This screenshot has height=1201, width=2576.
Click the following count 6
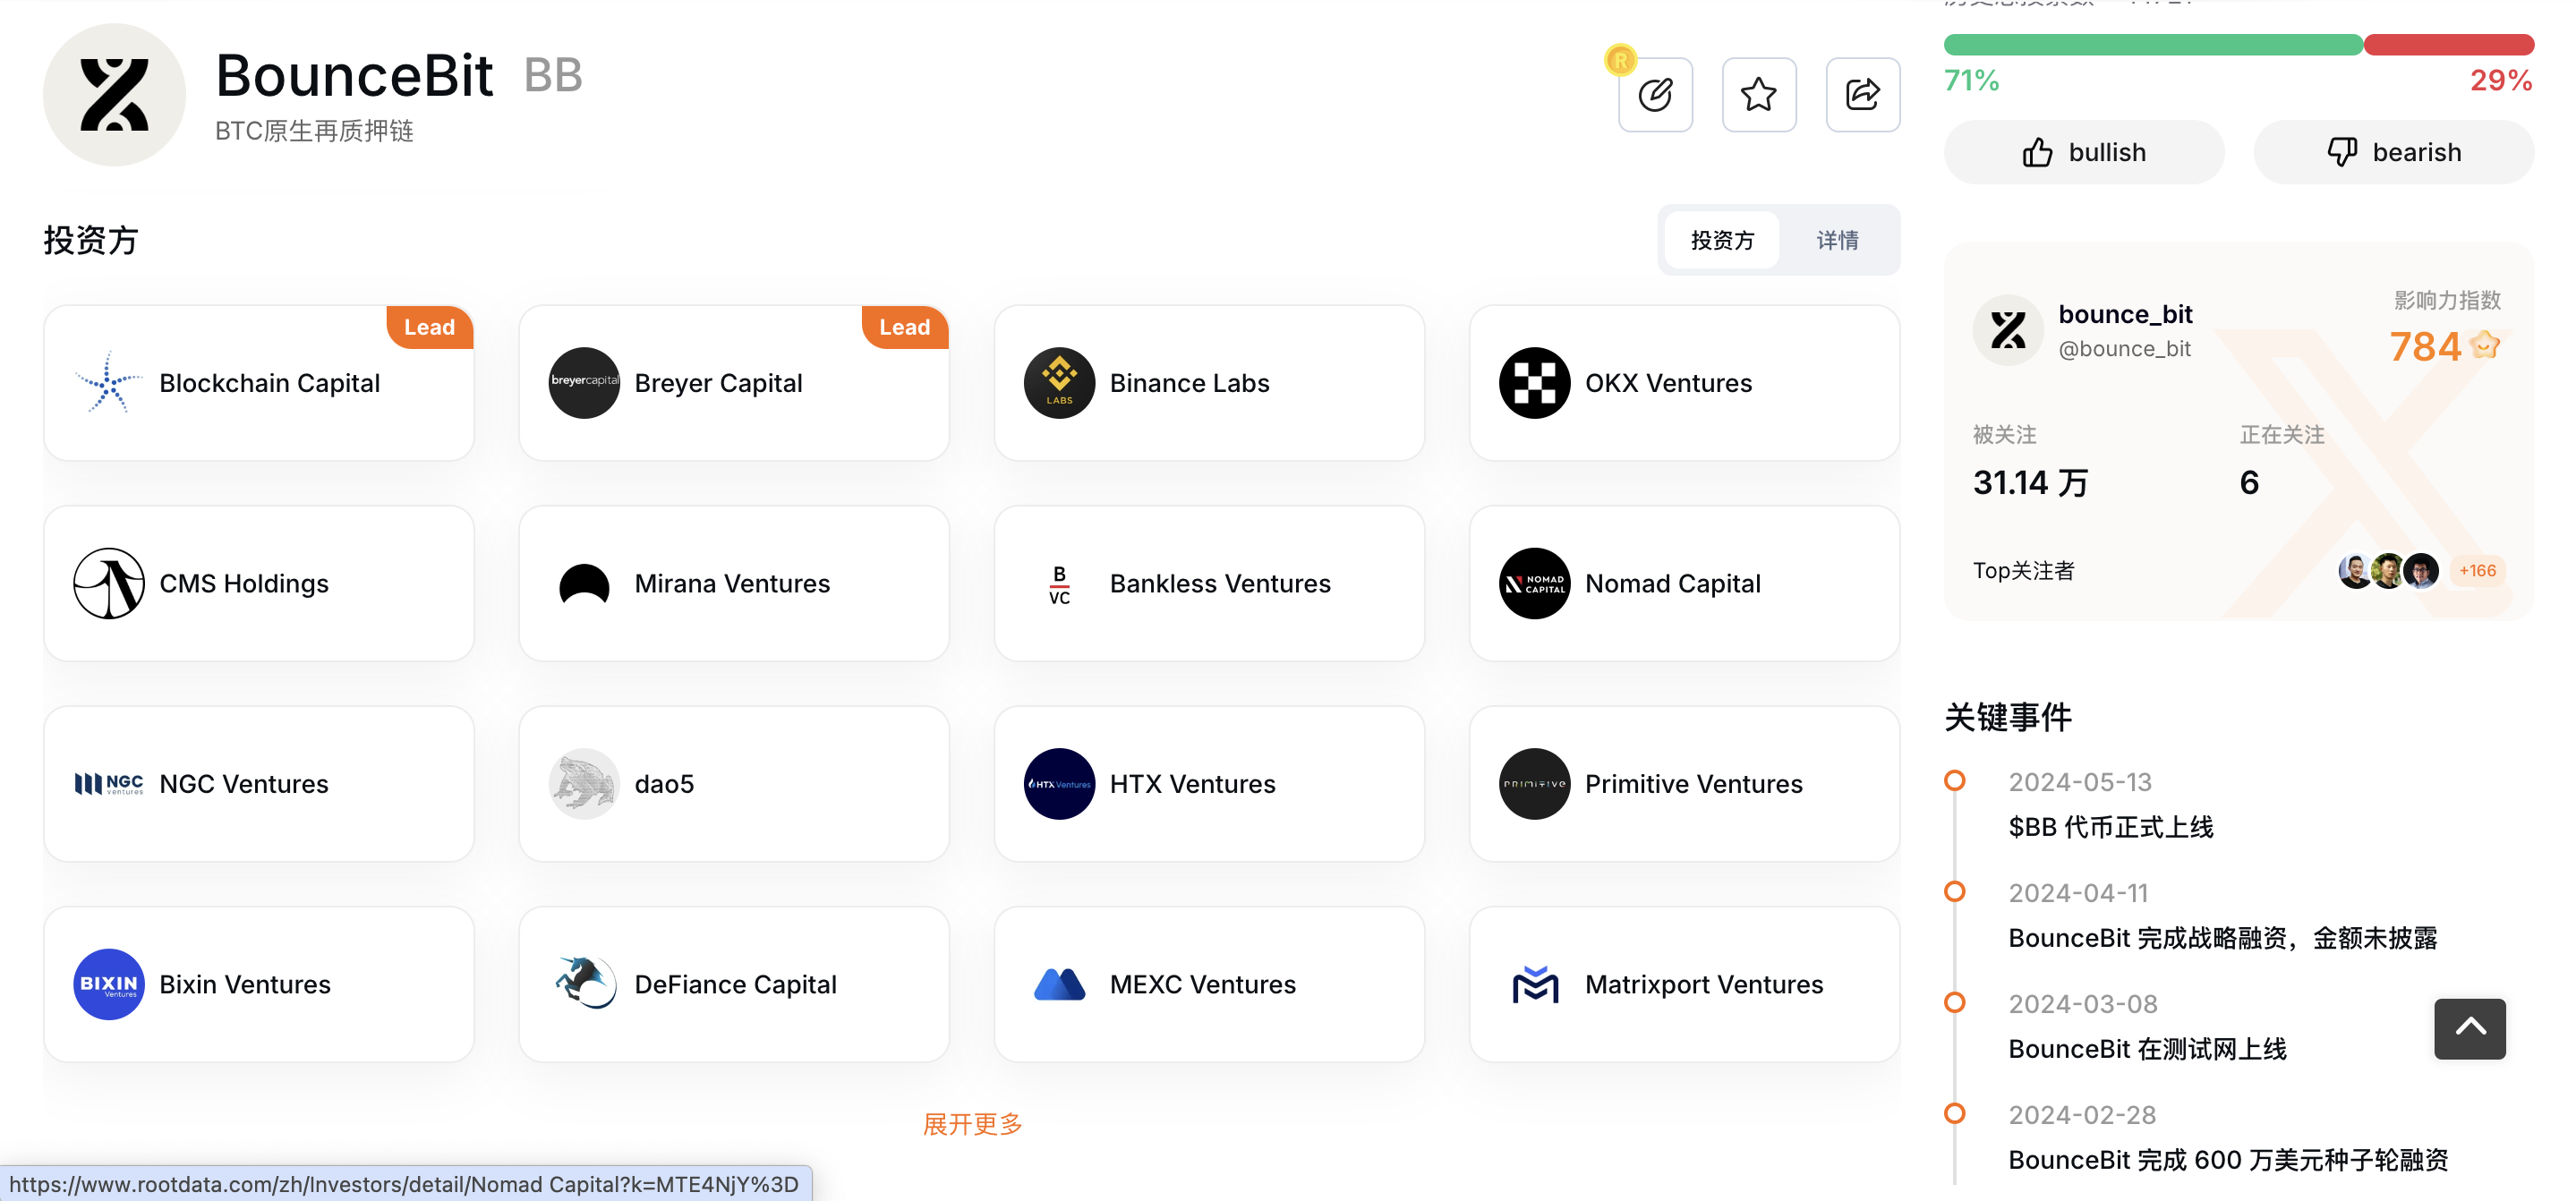click(2248, 483)
